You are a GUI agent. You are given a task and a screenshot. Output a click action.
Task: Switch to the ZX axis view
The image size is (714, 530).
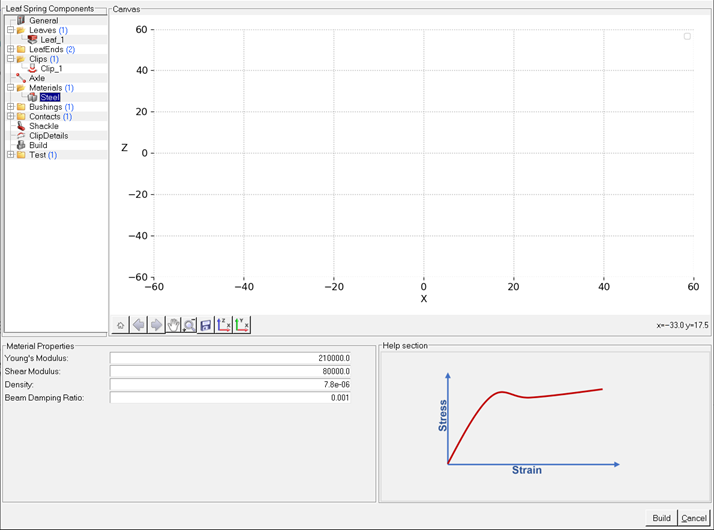[224, 325]
